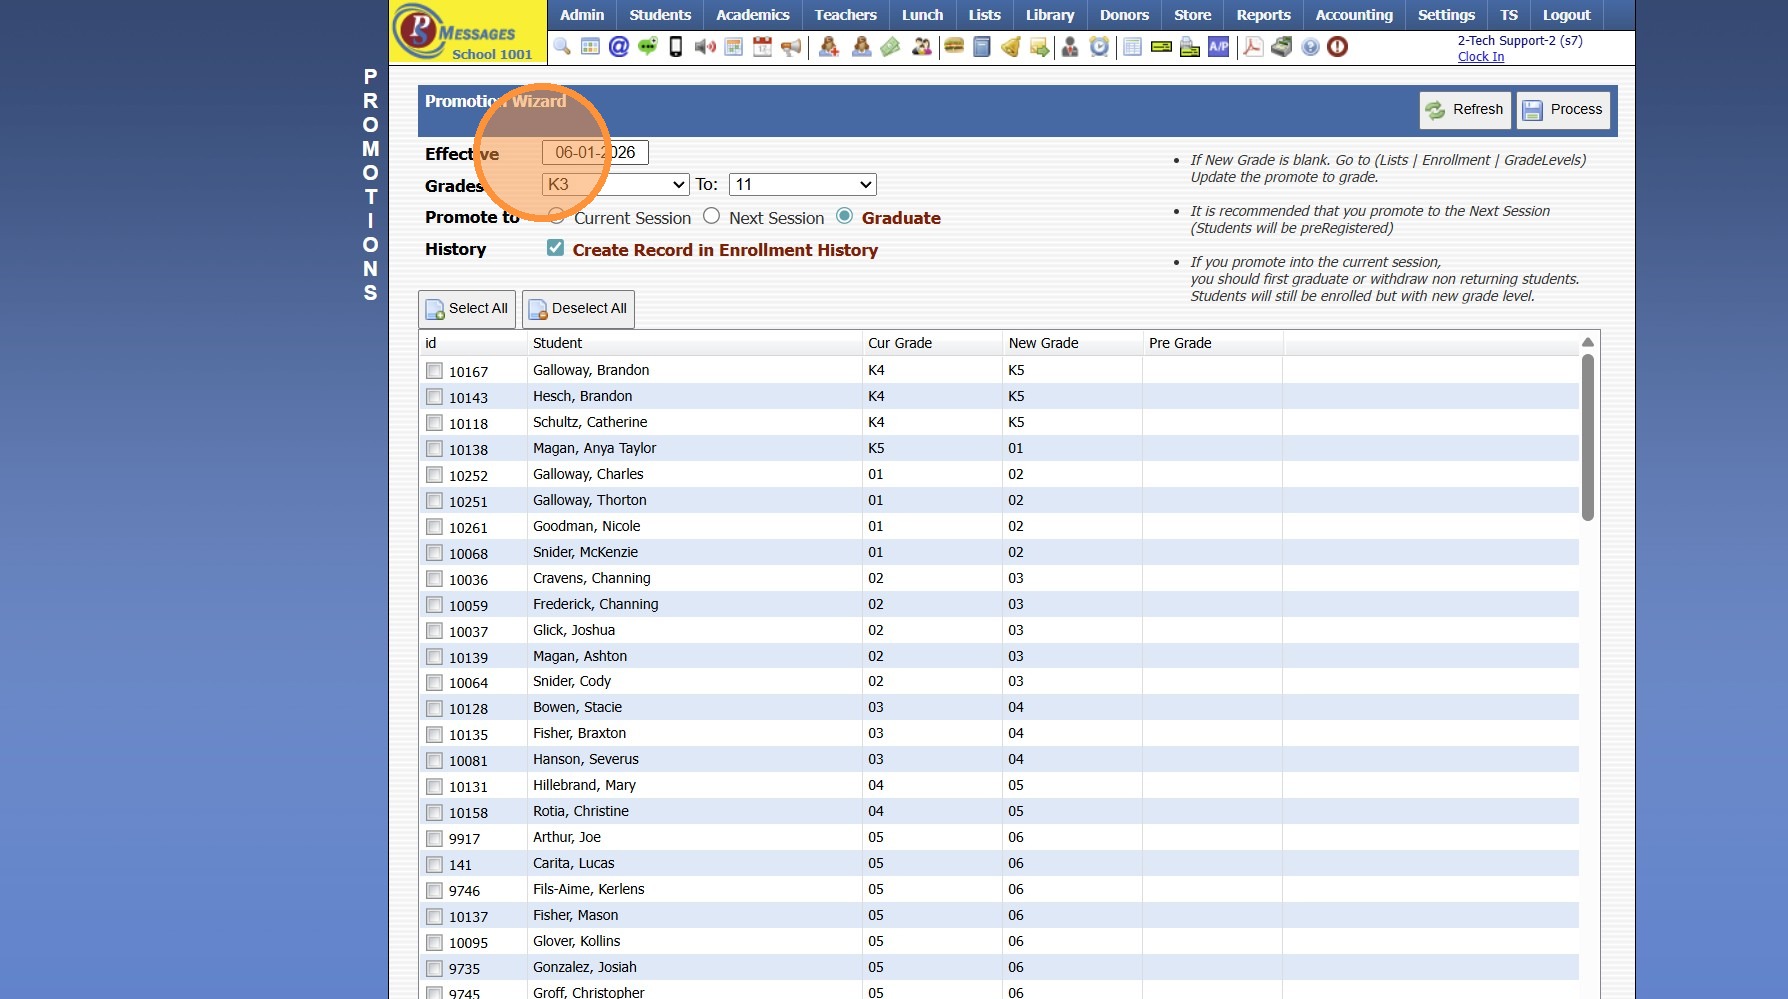Image resolution: width=1788 pixels, height=999 pixels.
Task: Click the Effective date input field
Action: (x=595, y=152)
